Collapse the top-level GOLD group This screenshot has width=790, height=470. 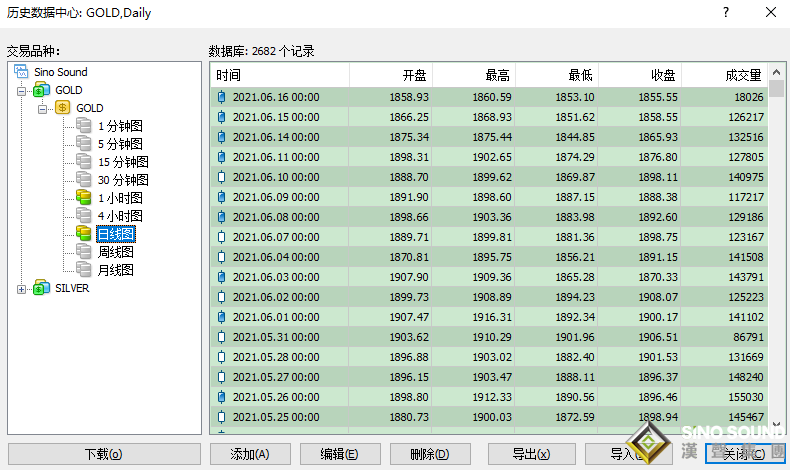pos(21,91)
